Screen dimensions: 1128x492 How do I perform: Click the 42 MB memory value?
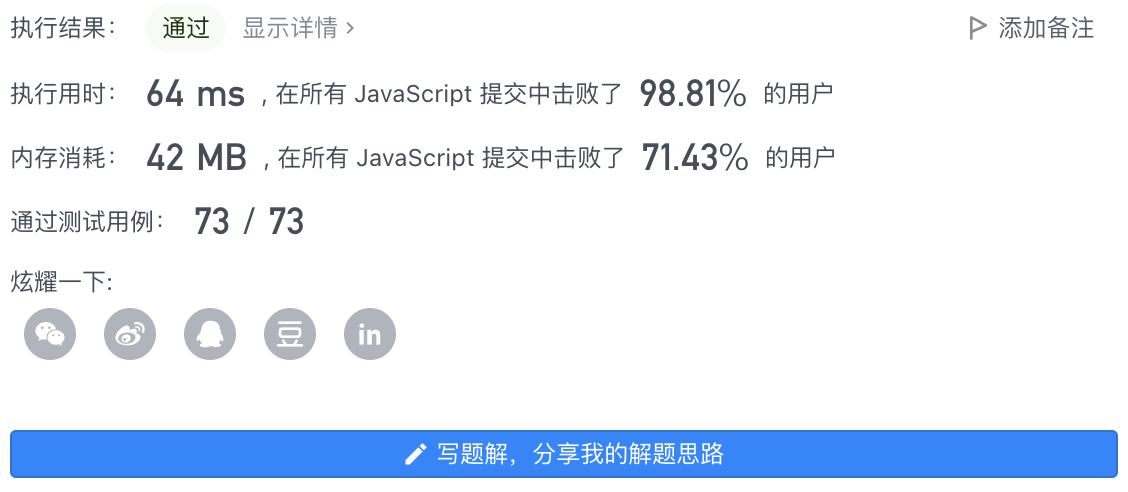point(196,158)
